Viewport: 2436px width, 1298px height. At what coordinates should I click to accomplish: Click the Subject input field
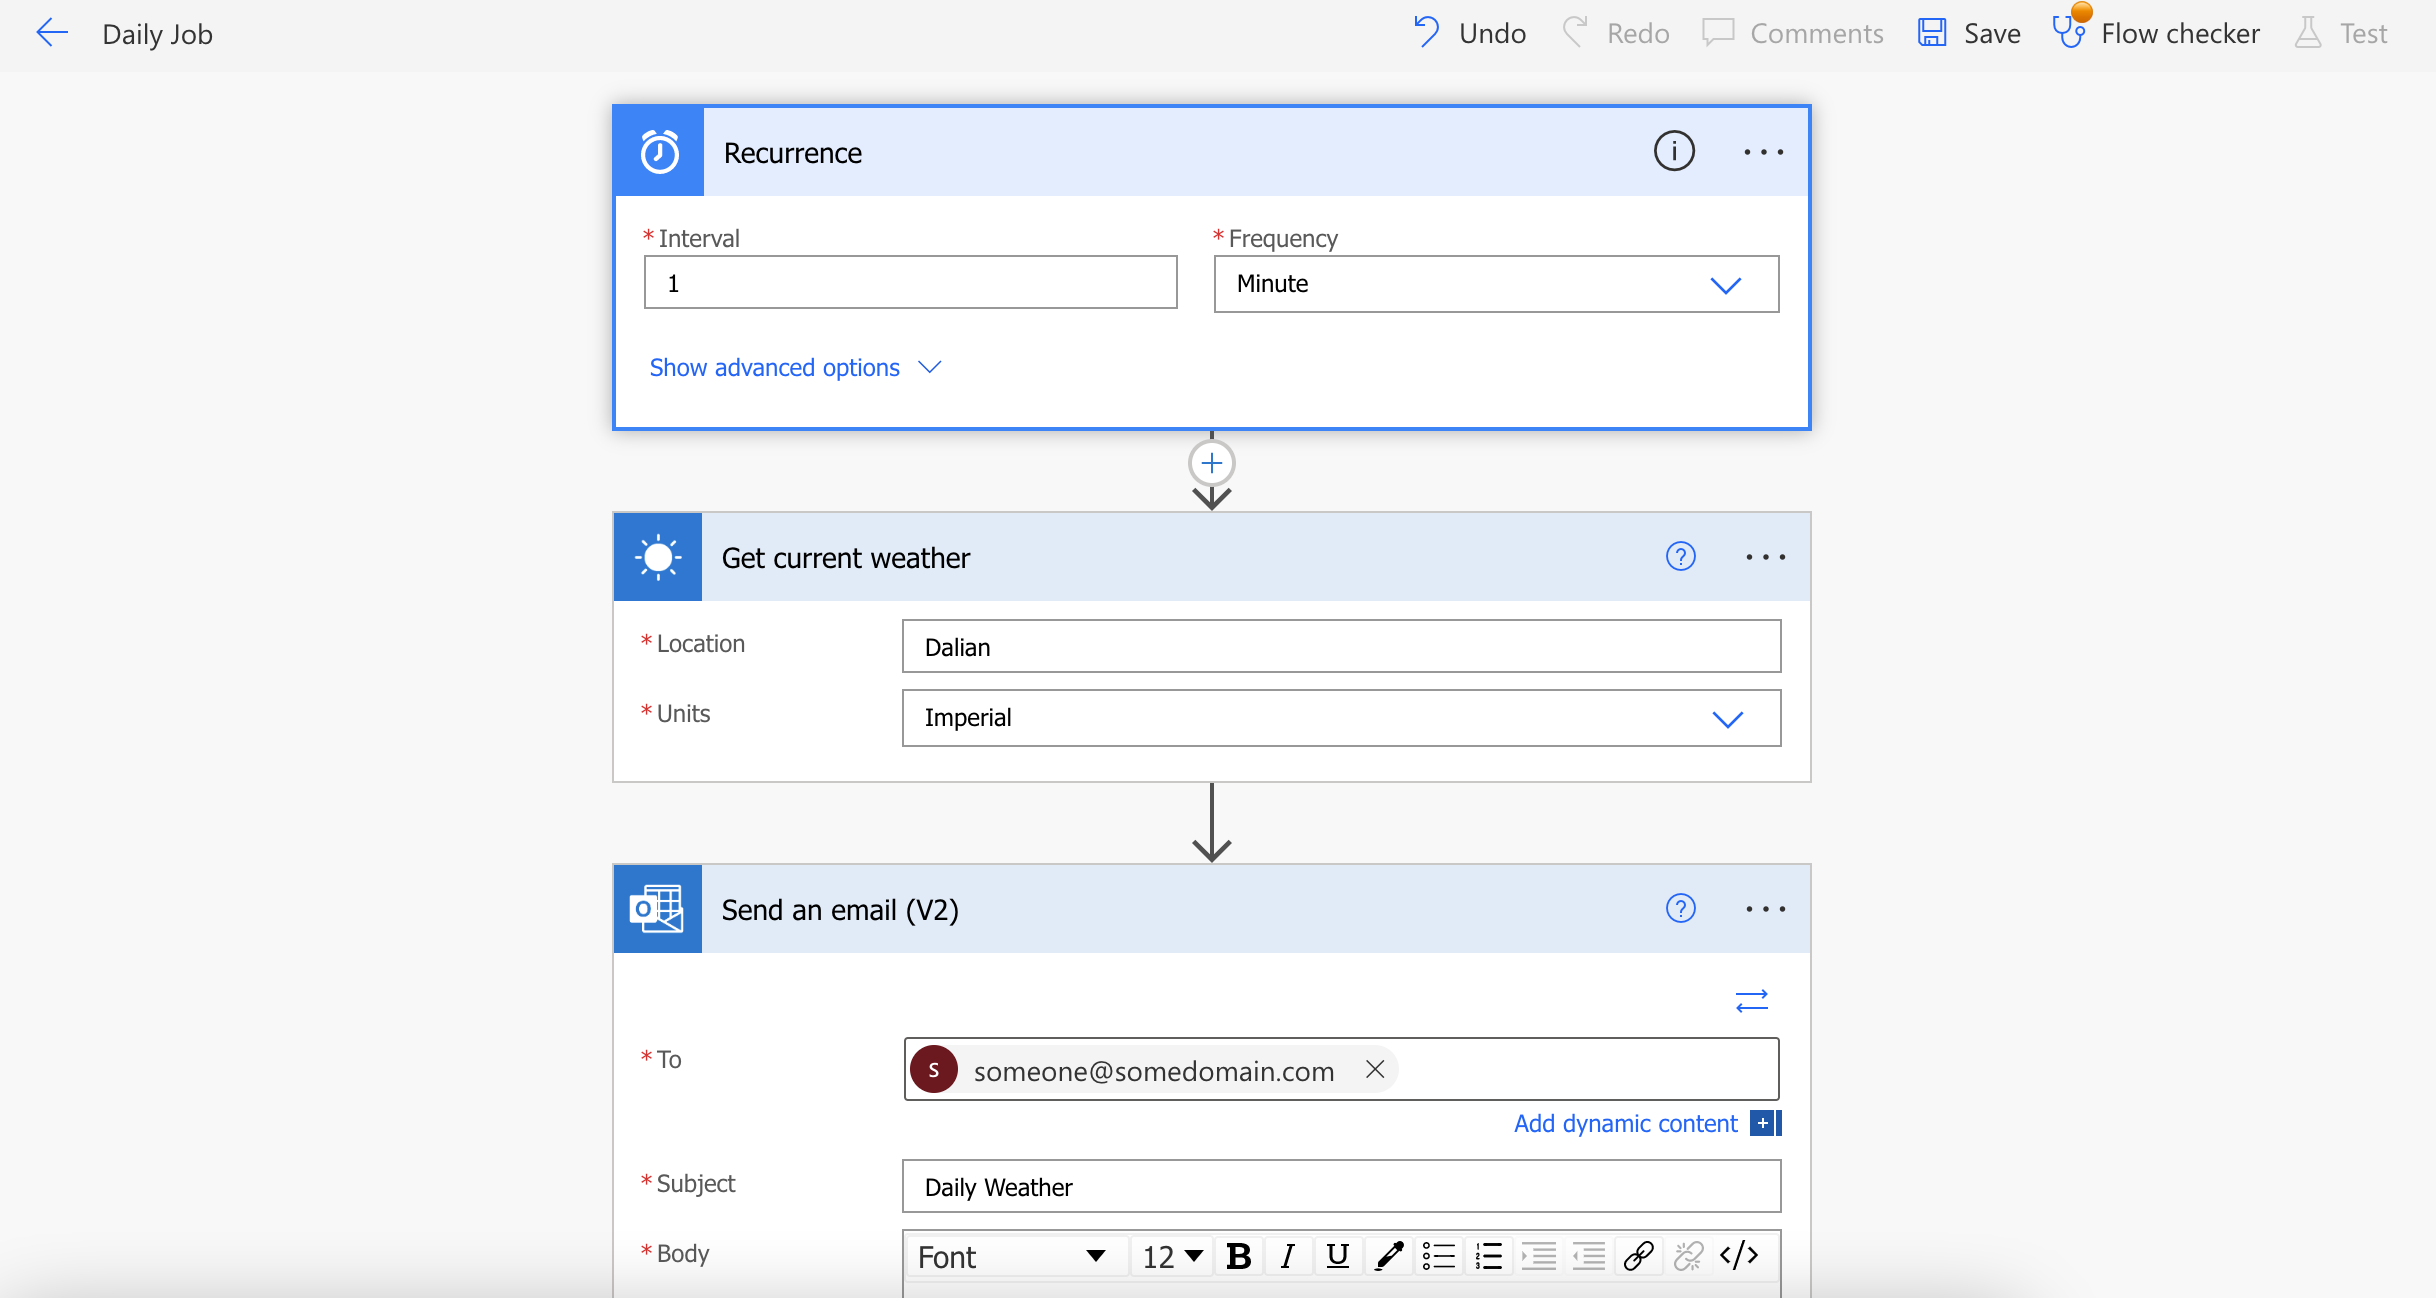point(1340,1187)
